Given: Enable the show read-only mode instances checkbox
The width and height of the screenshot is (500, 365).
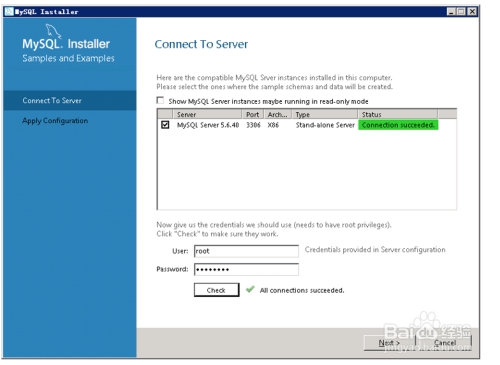Looking at the screenshot, I should point(160,100).
